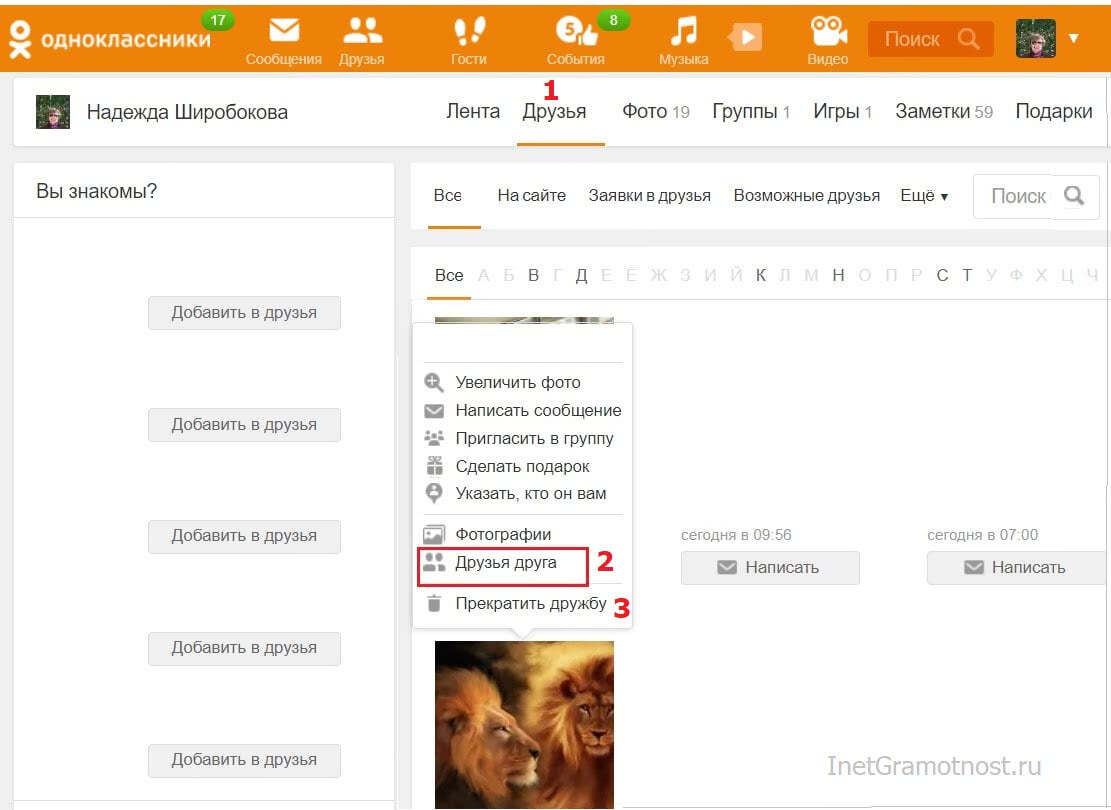The height and width of the screenshot is (810, 1111).
Task: Click the Друзья people icon in header
Action: click(x=361, y=34)
